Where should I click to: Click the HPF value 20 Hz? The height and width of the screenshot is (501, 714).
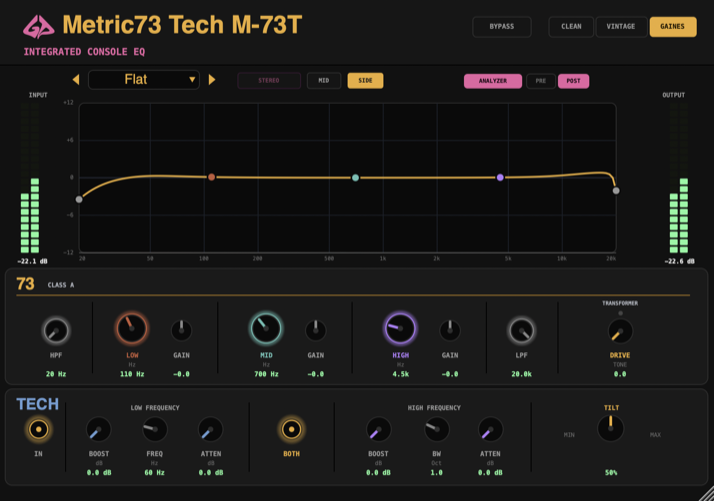(x=56, y=374)
